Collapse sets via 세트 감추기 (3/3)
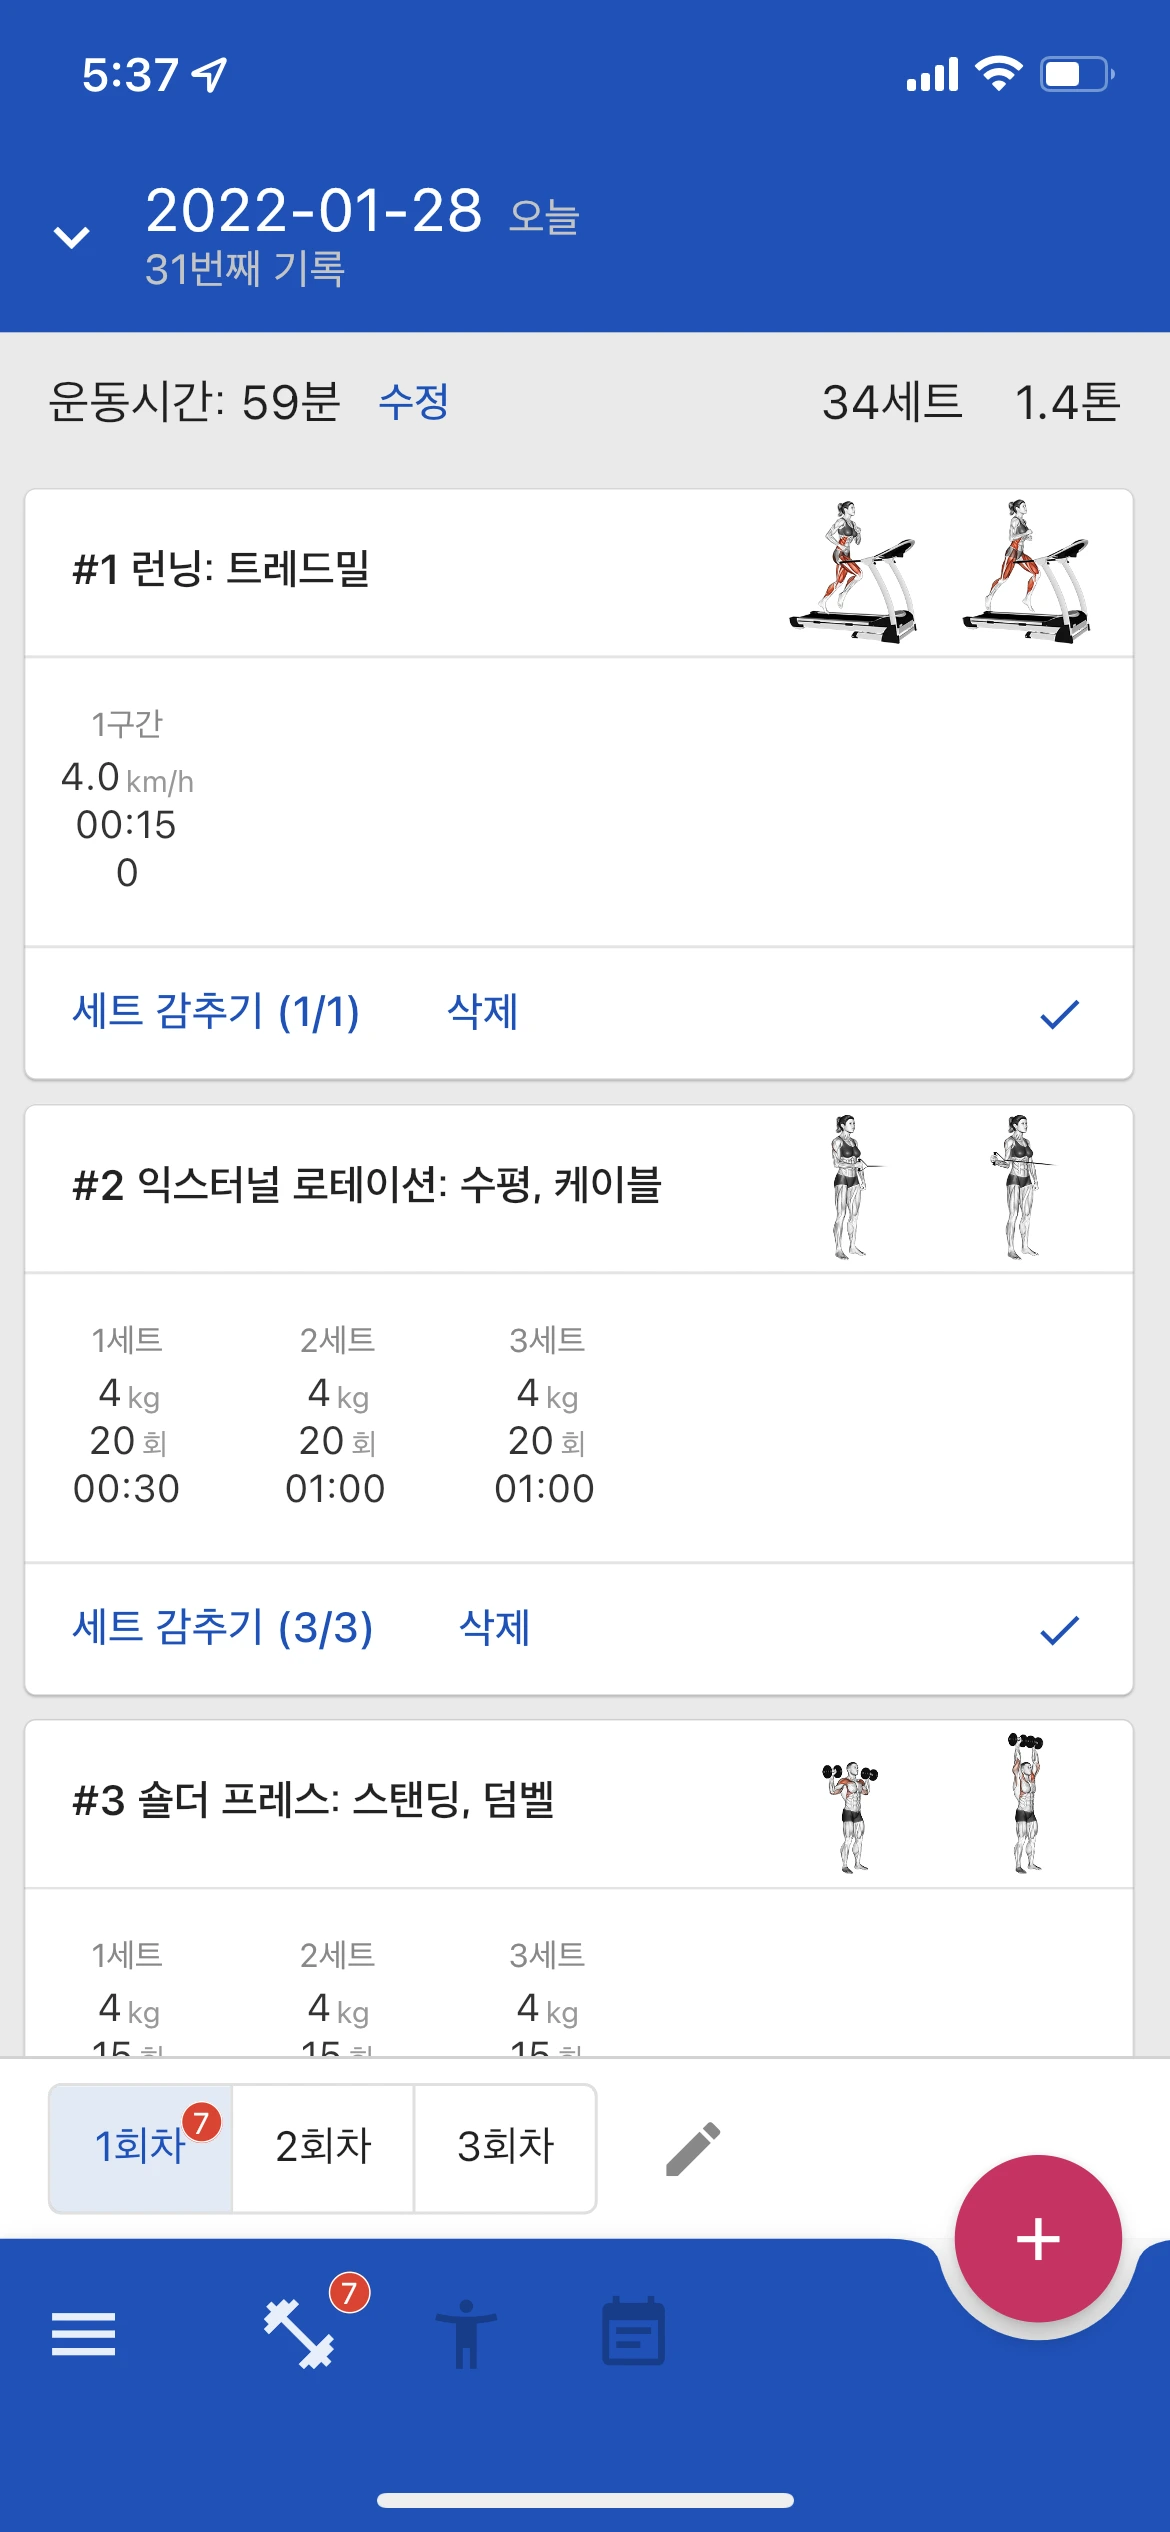The width and height of the screenshot is (1170, 2532). [223, 1628]
